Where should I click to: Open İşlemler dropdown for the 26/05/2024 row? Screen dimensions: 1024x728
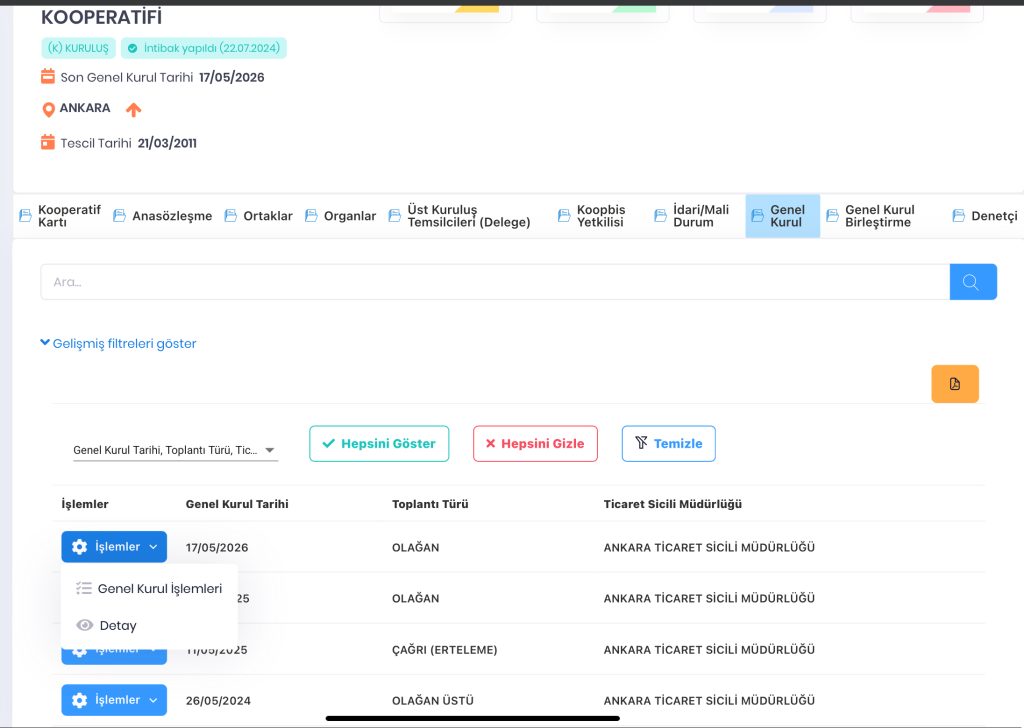(x=114, y=701)
